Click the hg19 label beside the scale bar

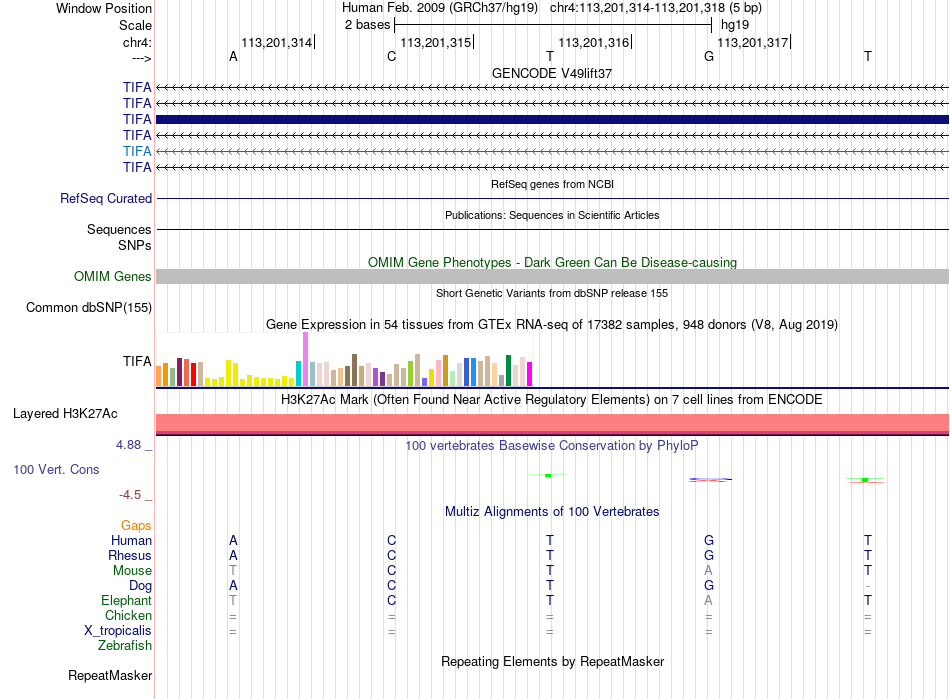735,25
